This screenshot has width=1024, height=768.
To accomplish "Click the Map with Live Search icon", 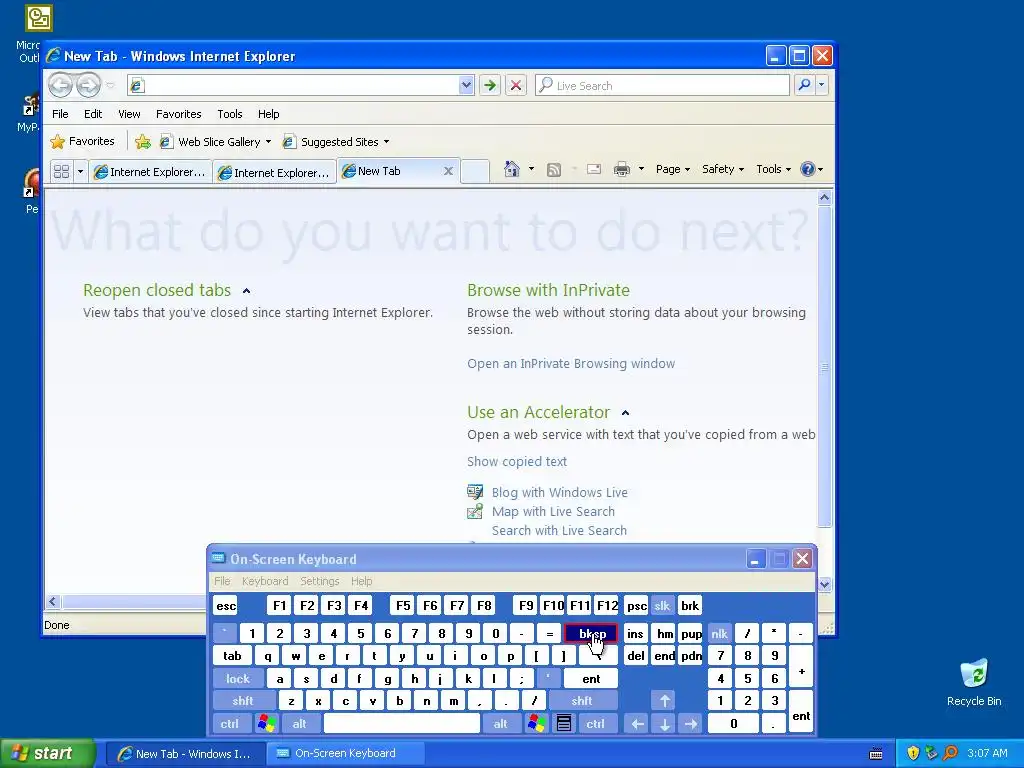I will (475, 511).
